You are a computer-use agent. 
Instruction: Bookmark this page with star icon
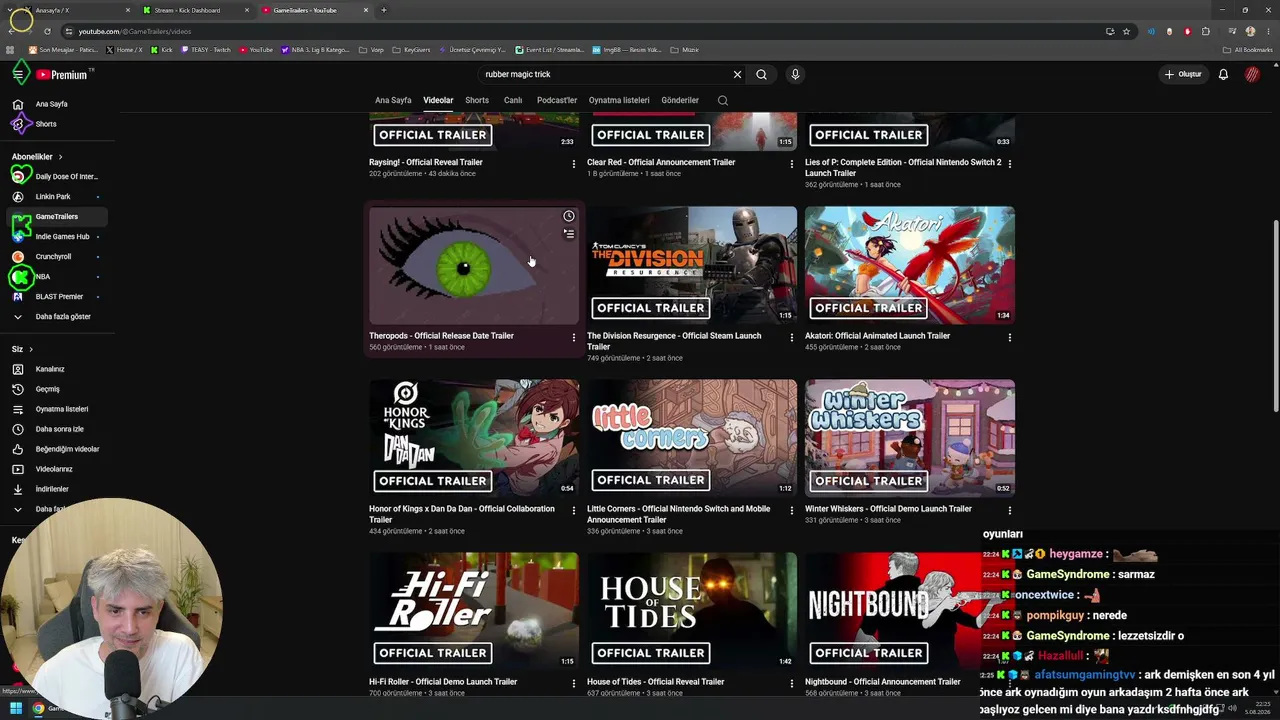[1126, 31]
